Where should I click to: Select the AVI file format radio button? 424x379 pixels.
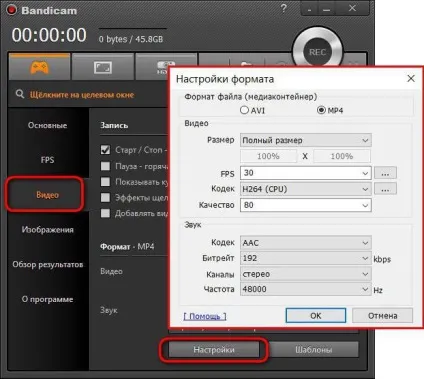(x=244, y=110)
